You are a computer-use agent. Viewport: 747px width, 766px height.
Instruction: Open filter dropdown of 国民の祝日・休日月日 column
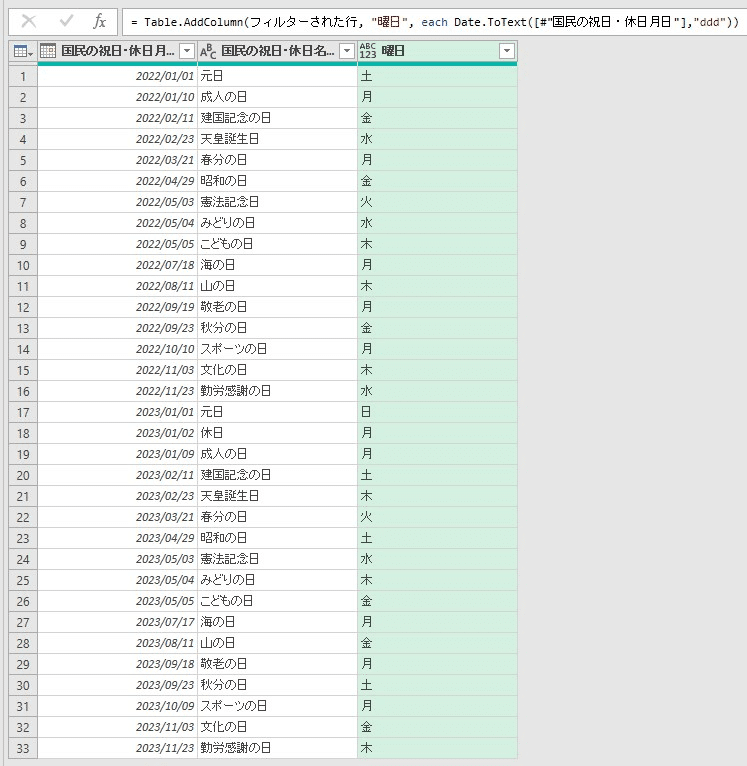[187, 51]
